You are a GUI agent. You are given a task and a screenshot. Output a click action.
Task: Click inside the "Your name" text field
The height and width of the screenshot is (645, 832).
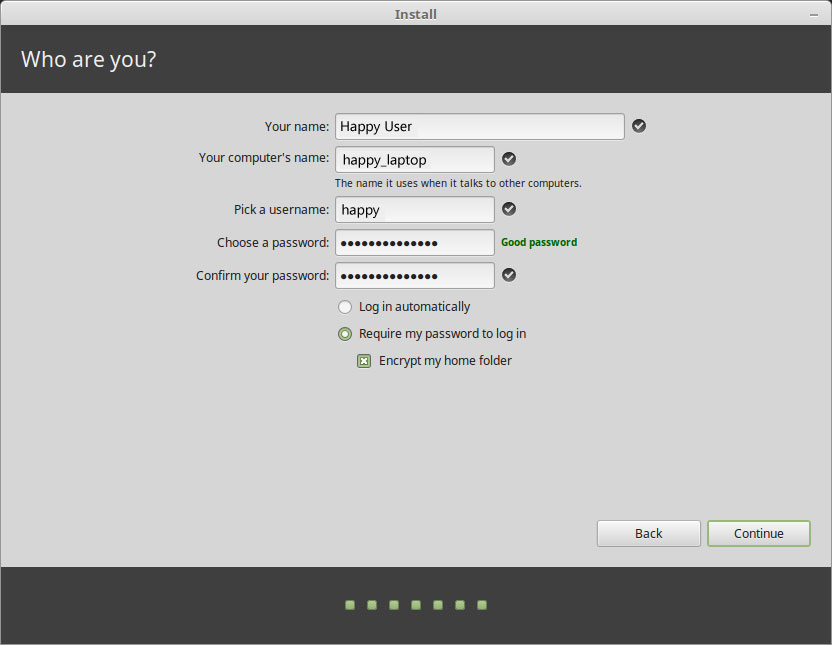(x=479, y=126)
